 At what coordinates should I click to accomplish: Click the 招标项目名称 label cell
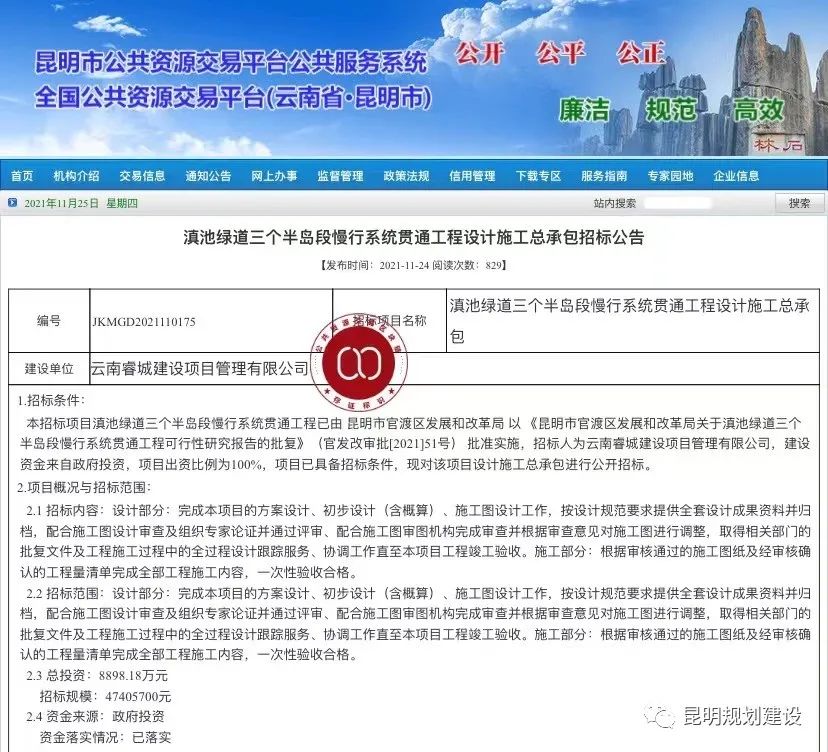coord(390,321)
